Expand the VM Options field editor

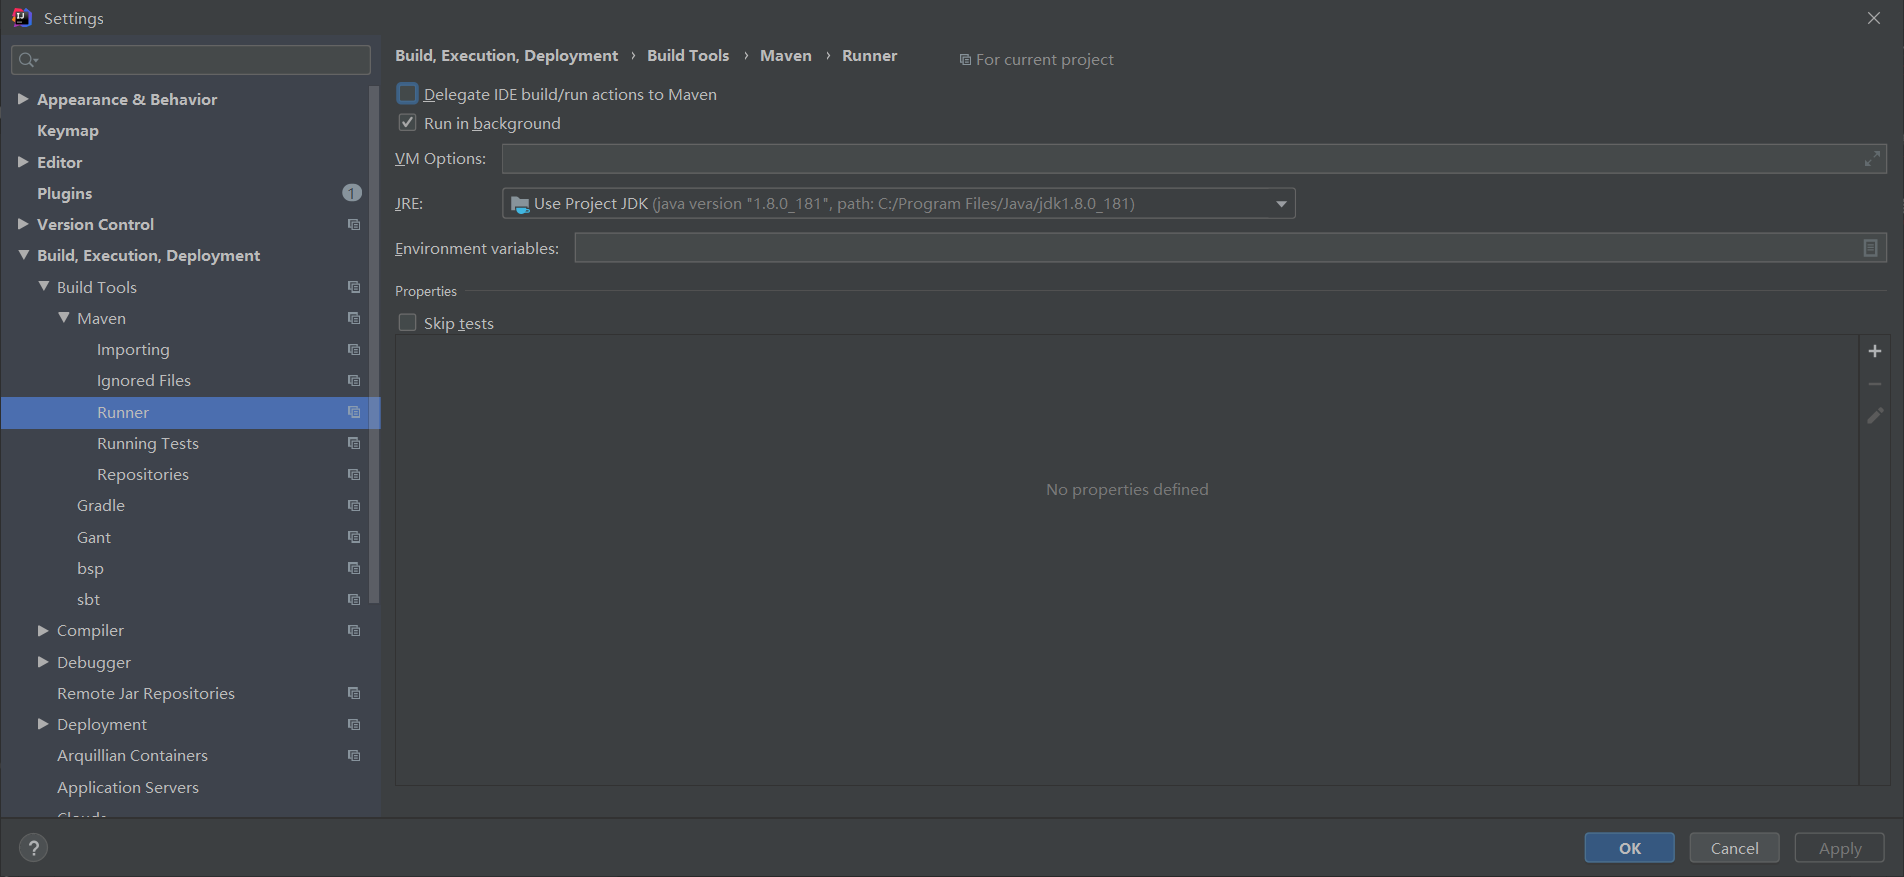click(1872, 159)
